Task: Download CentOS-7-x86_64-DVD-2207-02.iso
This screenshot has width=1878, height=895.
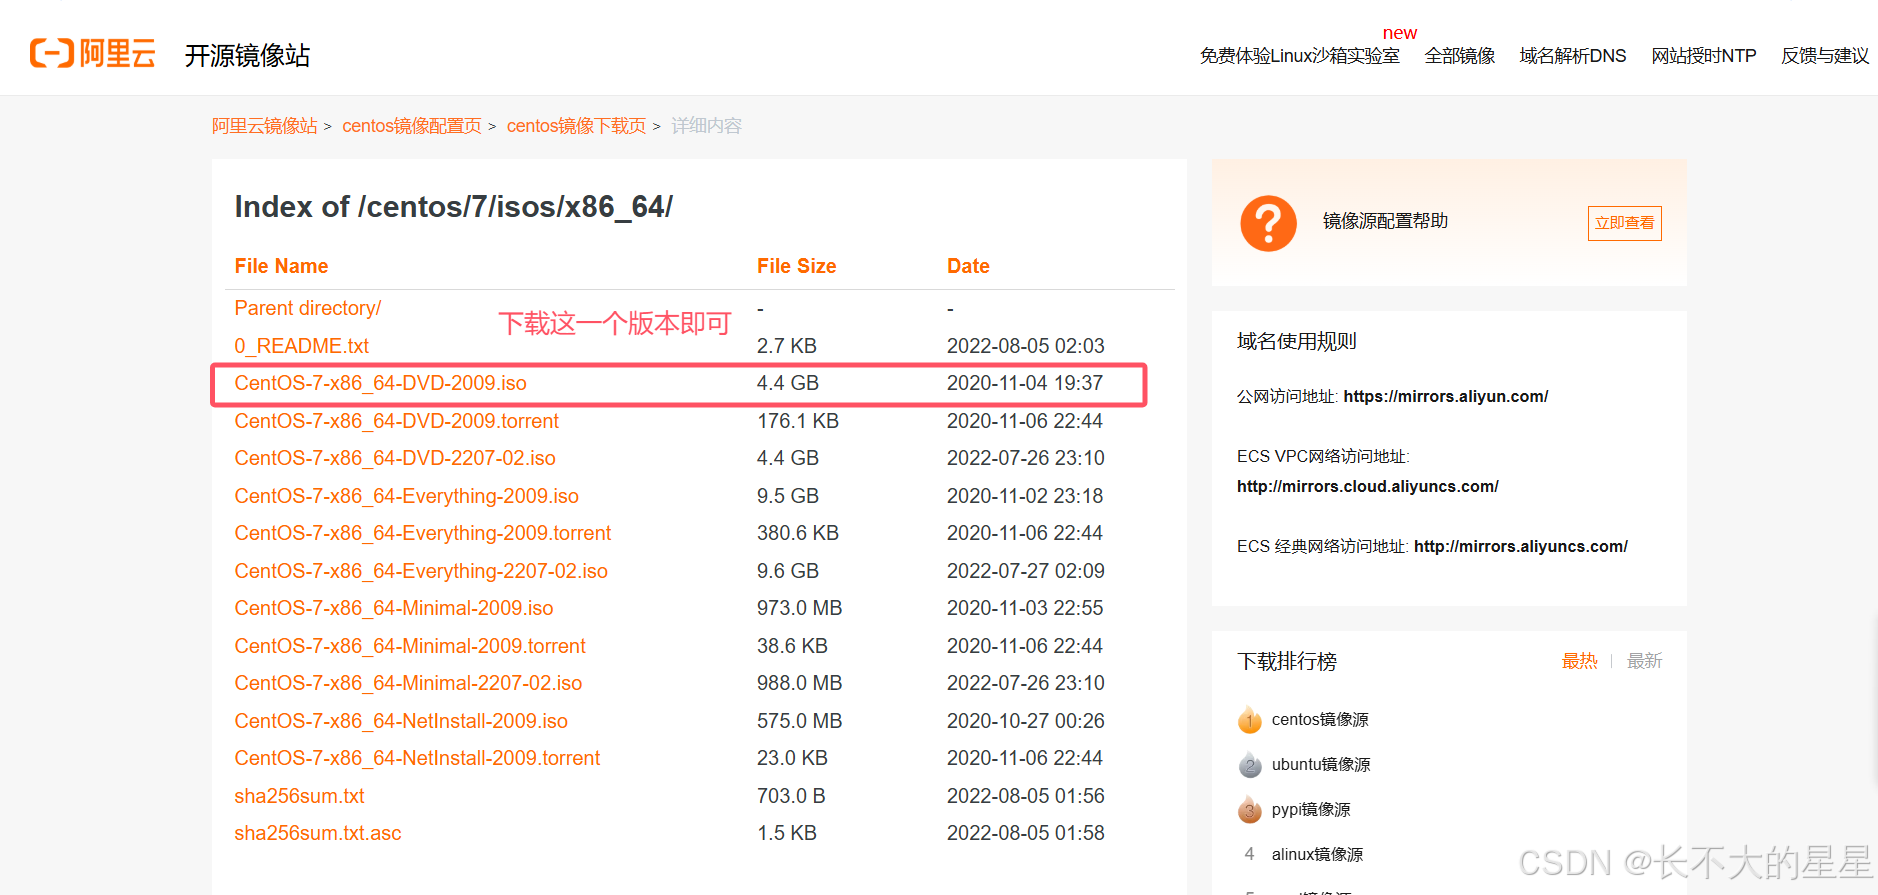Action: (395, 458)
